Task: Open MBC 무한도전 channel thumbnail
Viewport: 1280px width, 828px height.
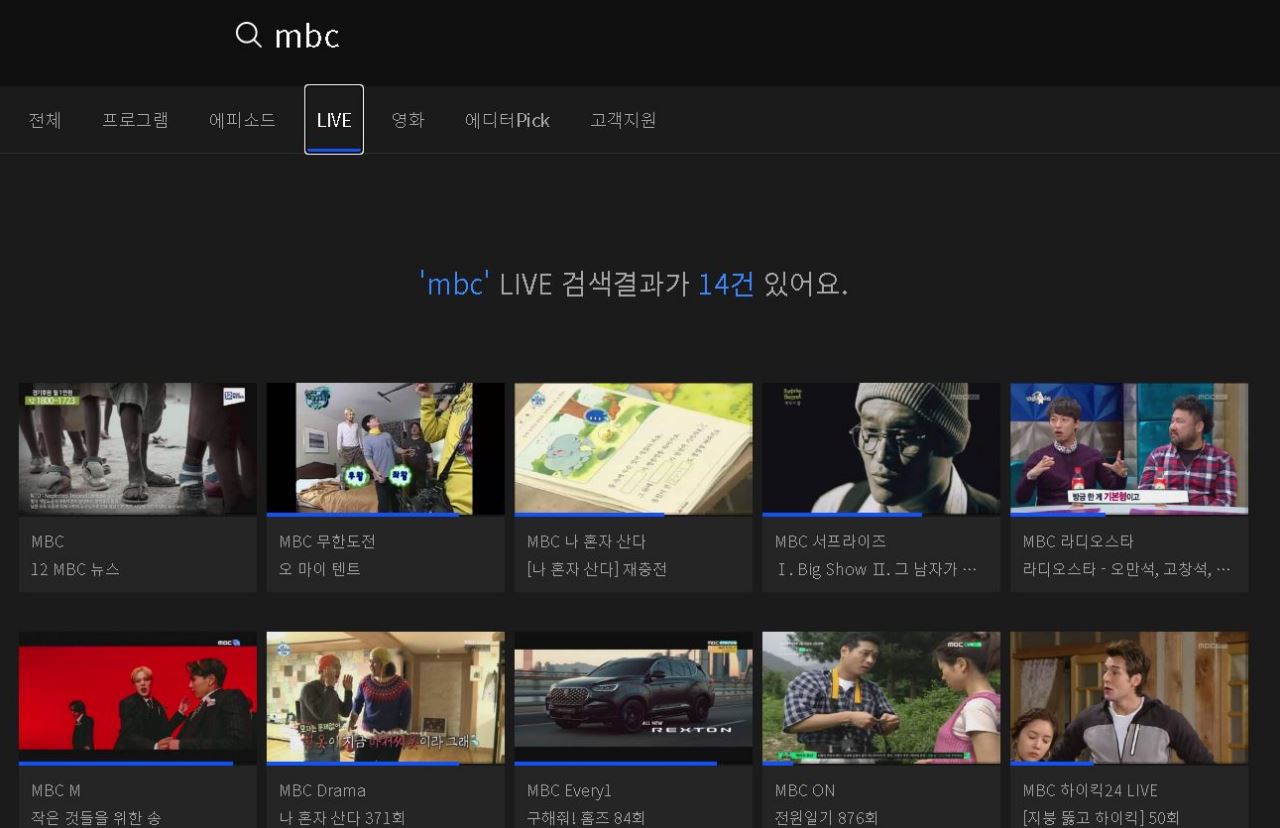Action: (x=386, y=448)
